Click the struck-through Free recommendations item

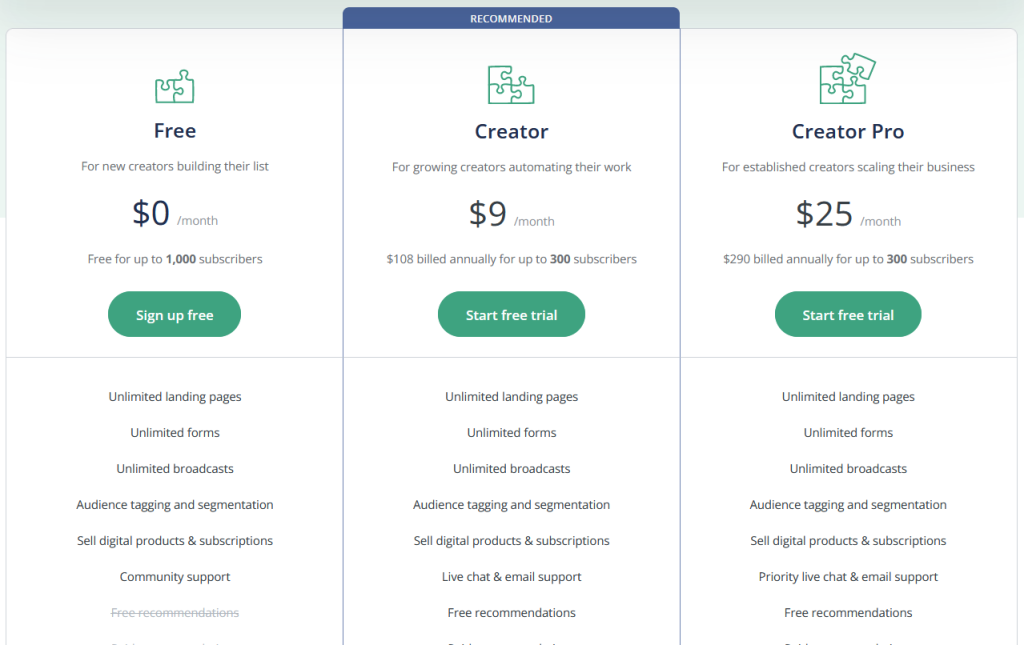pos(175,612)
